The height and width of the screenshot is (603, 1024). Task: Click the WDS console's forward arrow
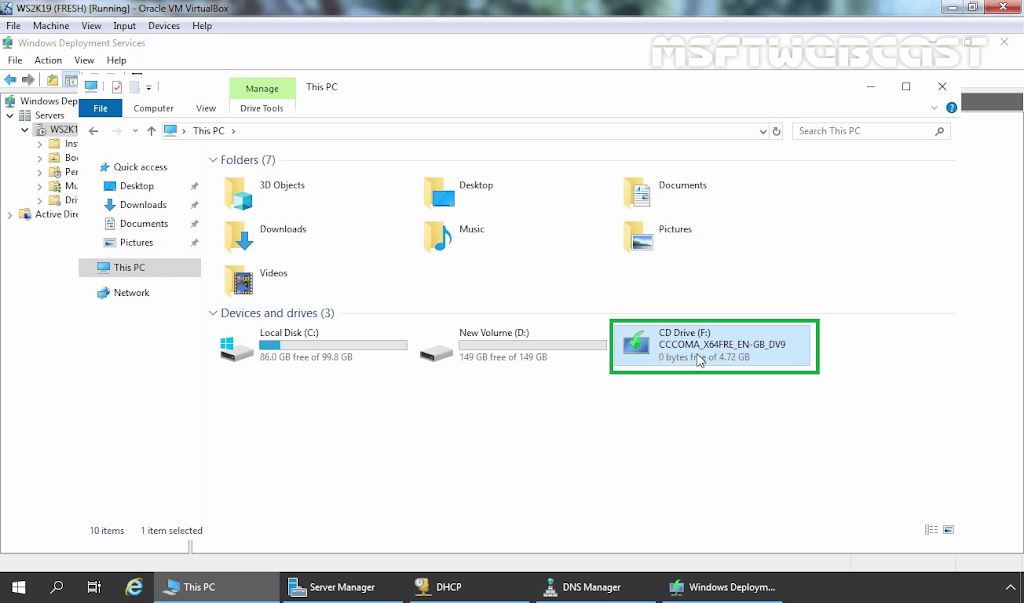click(28, 80)
